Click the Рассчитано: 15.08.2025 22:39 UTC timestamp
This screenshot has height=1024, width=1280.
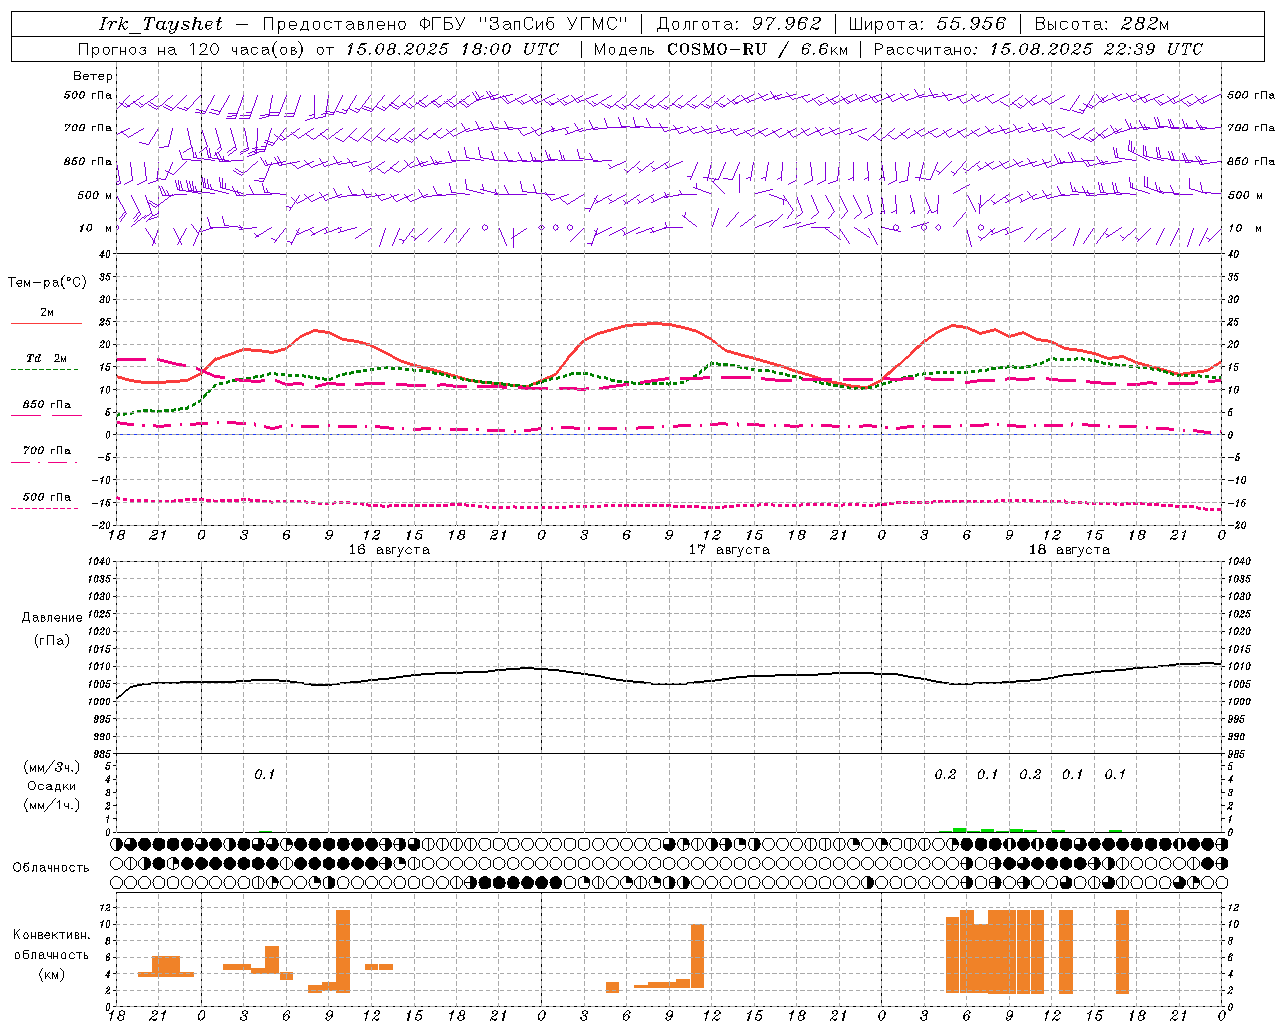[1038, 48]
